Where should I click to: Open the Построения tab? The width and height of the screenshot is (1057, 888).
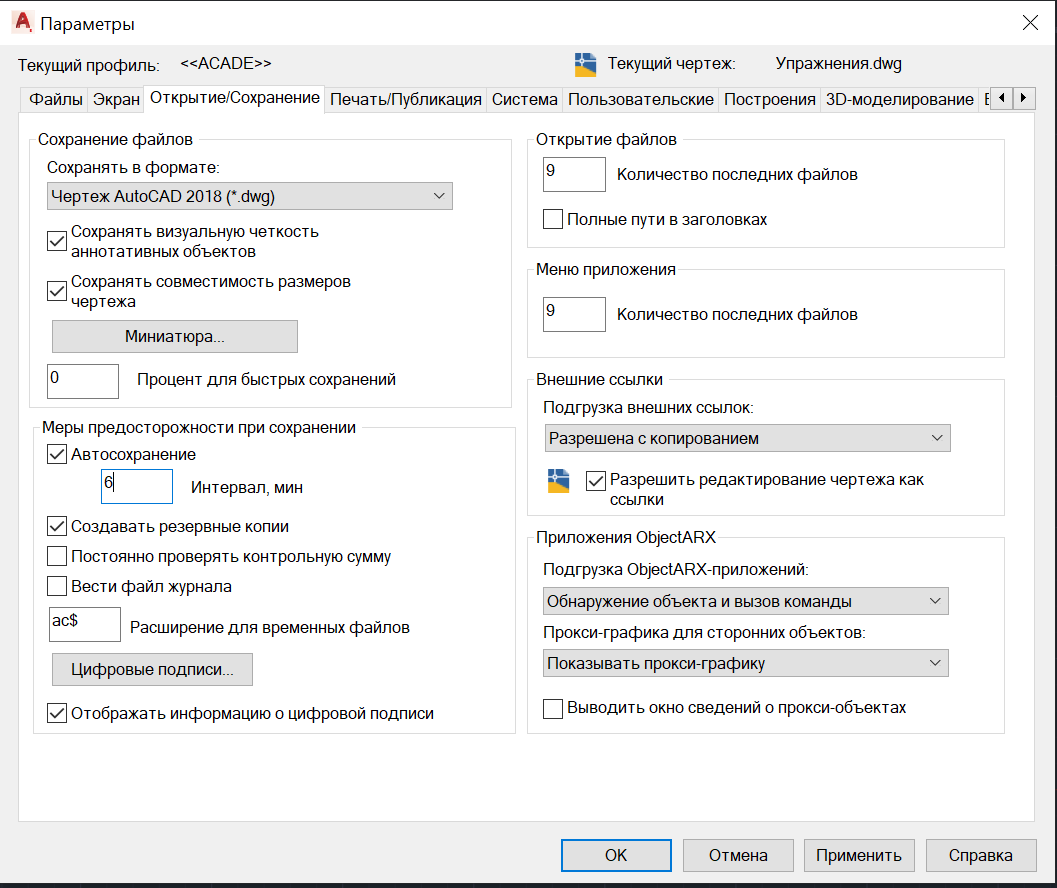pos(769,100)
